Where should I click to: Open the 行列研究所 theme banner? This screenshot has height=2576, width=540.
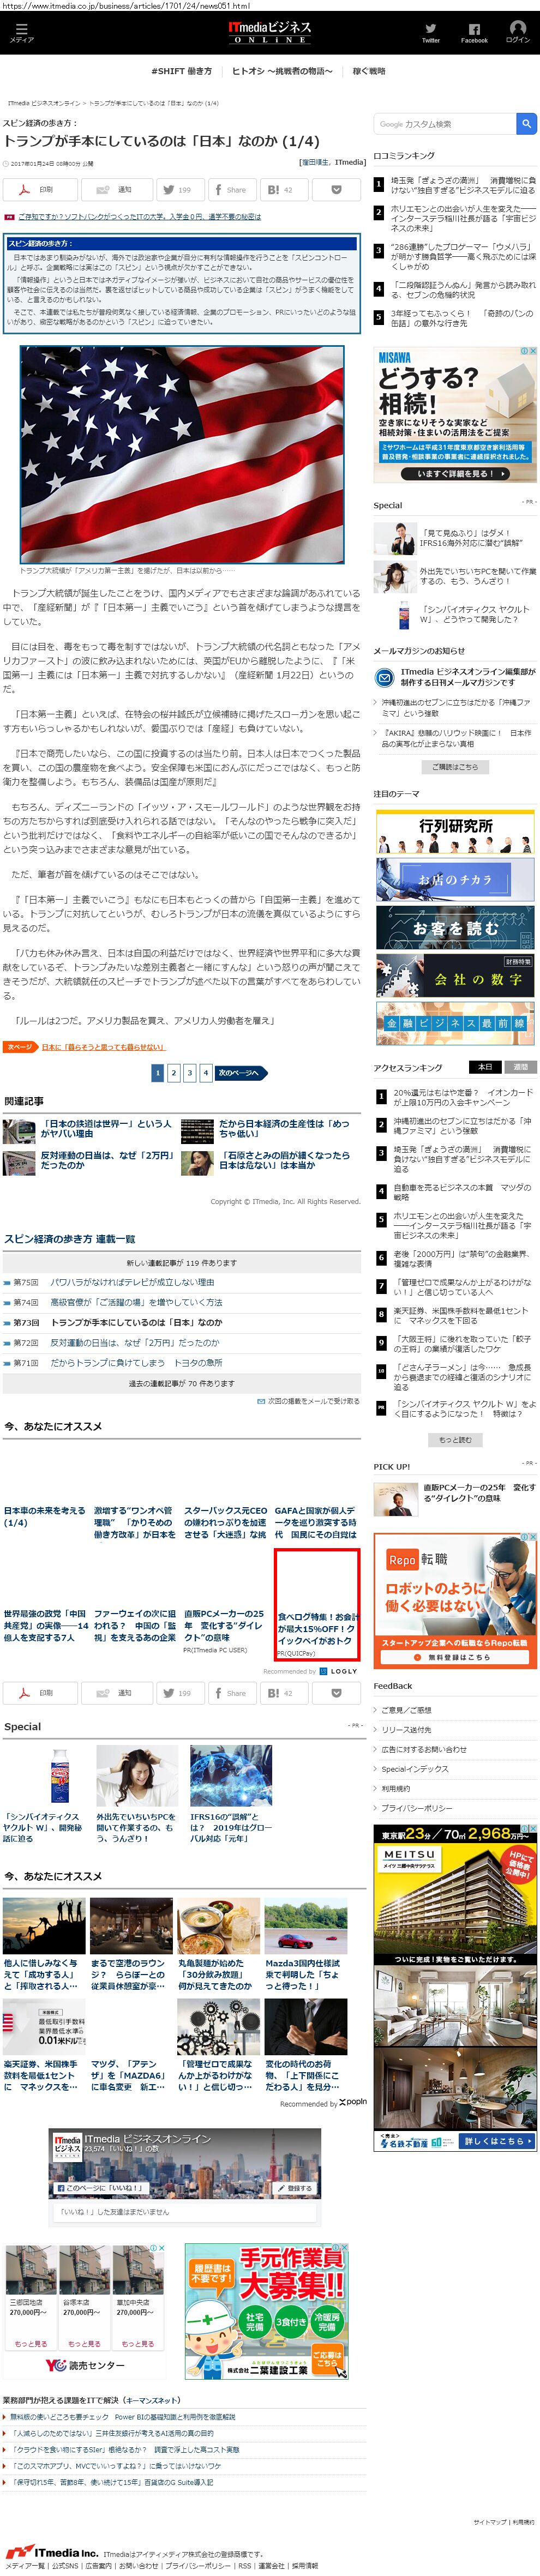455,832
